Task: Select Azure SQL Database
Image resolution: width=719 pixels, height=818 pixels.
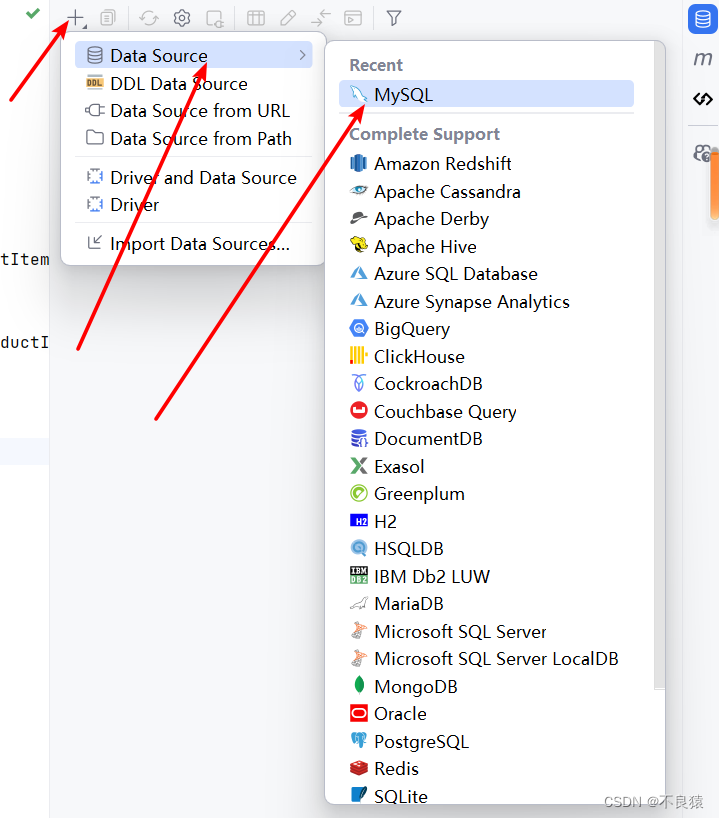Action: (486, 273)
